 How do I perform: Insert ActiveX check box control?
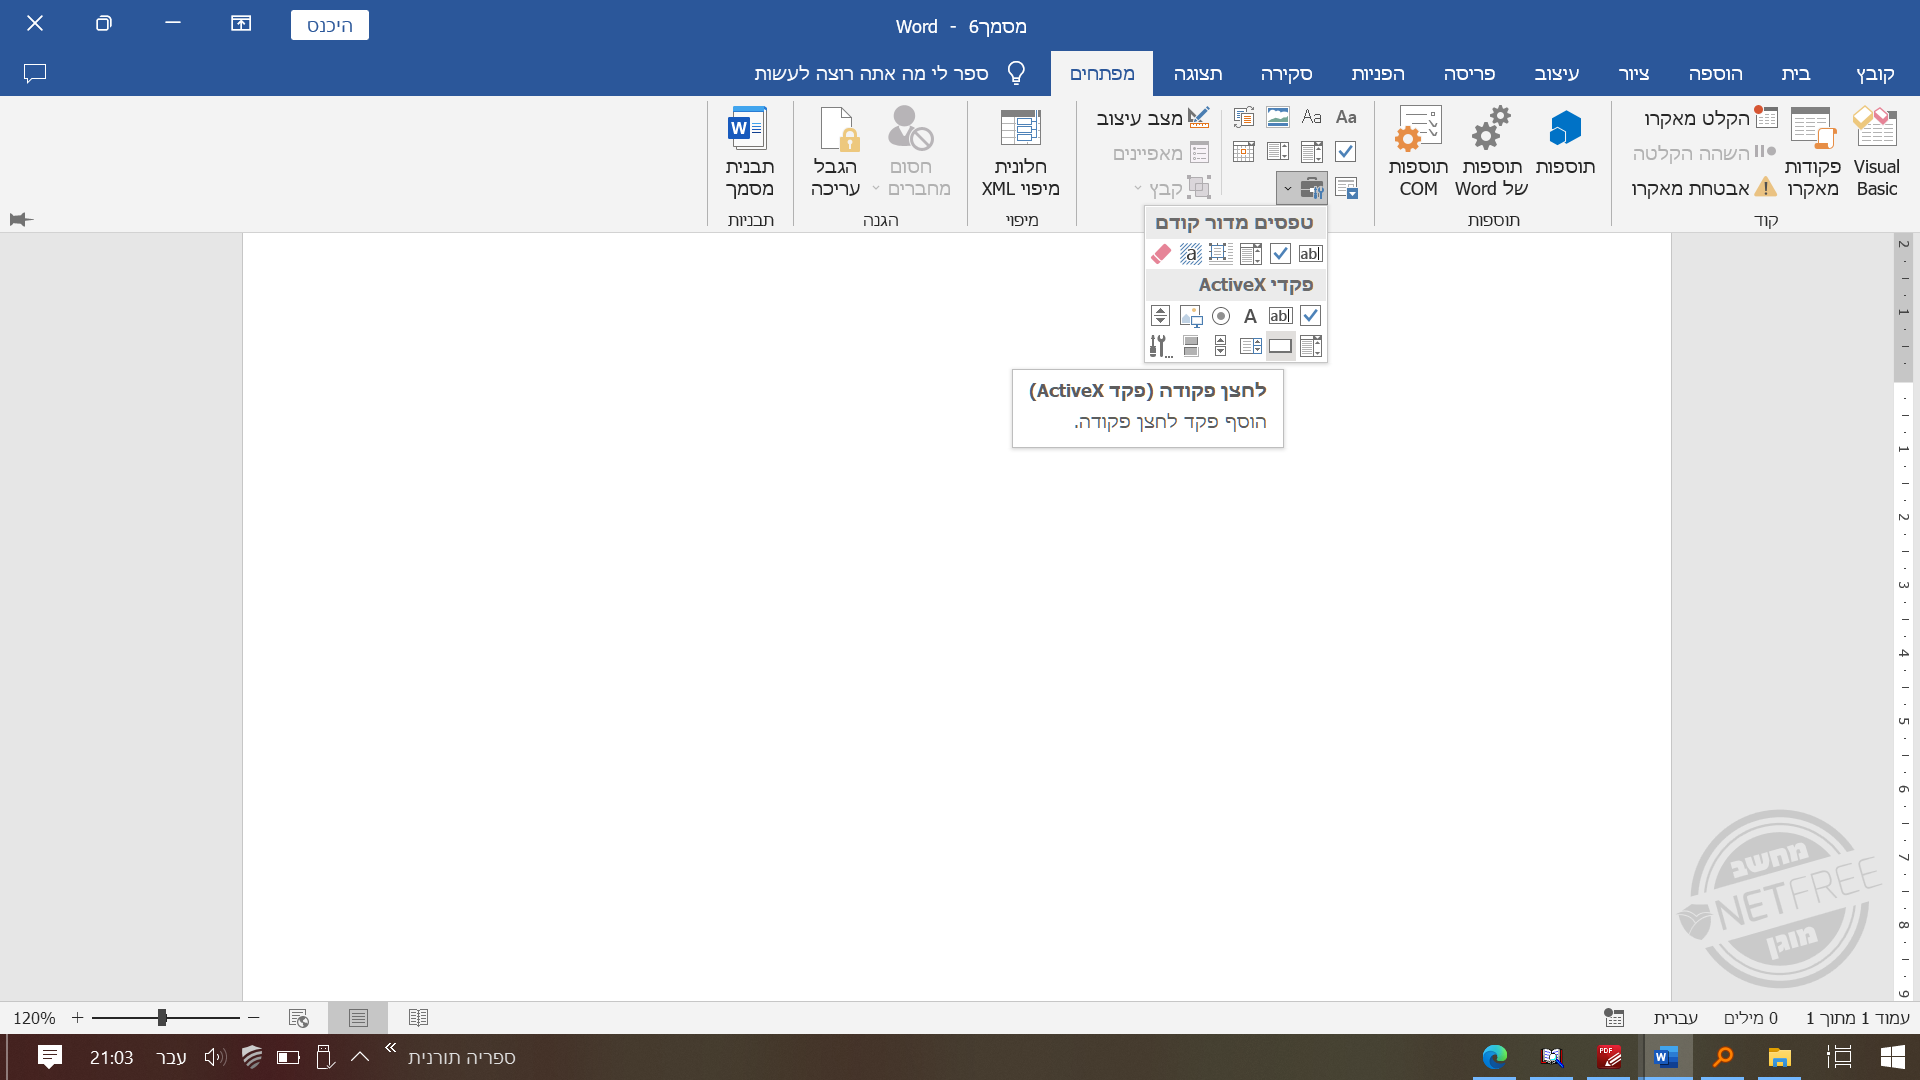pos(1310,316)
